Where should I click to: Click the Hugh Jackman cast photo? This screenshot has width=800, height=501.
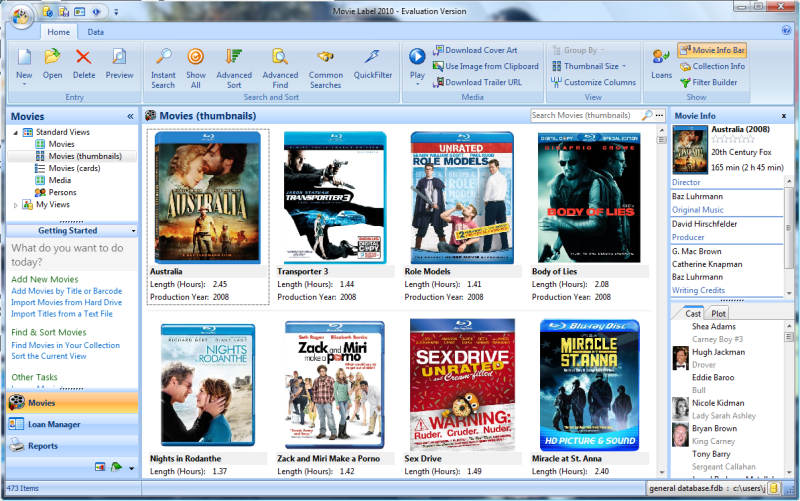(x=681, y=358)
